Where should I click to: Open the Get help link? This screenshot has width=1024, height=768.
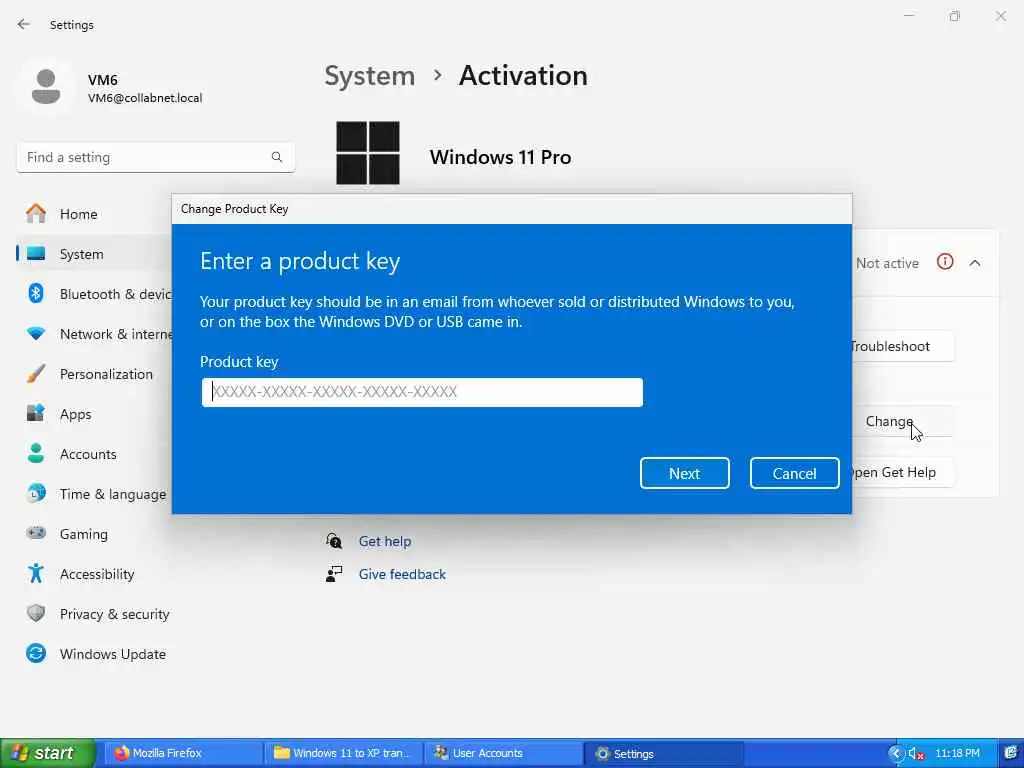click(x=385, y=541)
